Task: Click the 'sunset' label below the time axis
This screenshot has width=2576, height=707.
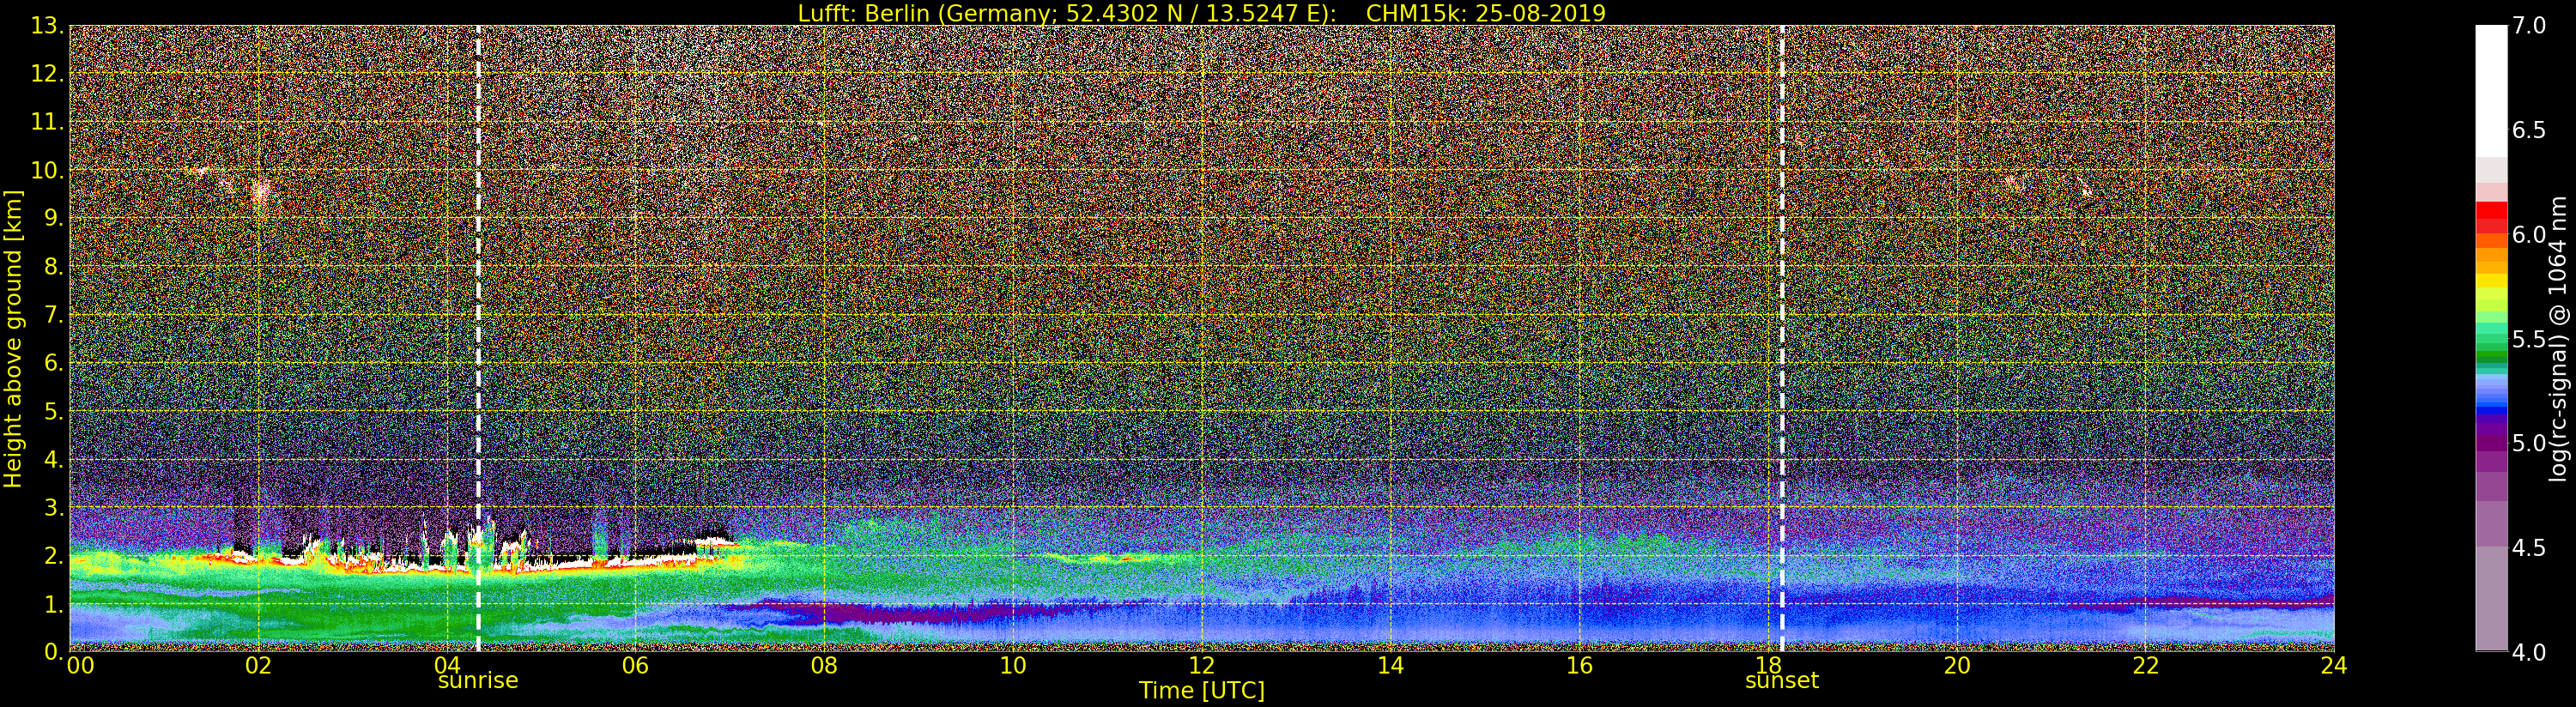Action: 1781,681
